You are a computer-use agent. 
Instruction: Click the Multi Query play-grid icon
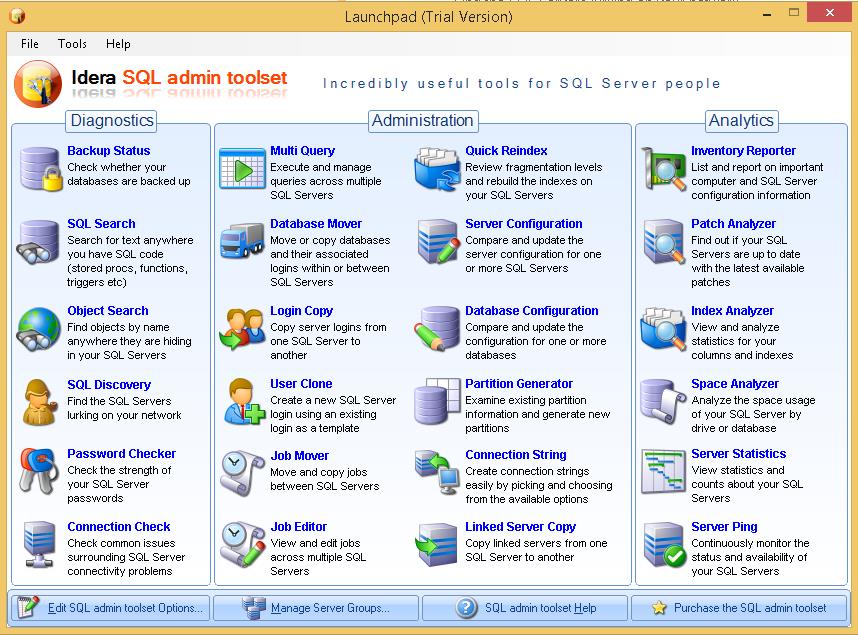pyautogui.click(x=242, y=169)
